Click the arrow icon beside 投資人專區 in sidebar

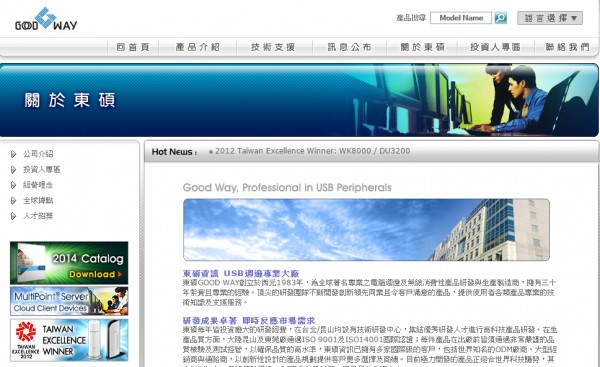click(x=13, y=170)
